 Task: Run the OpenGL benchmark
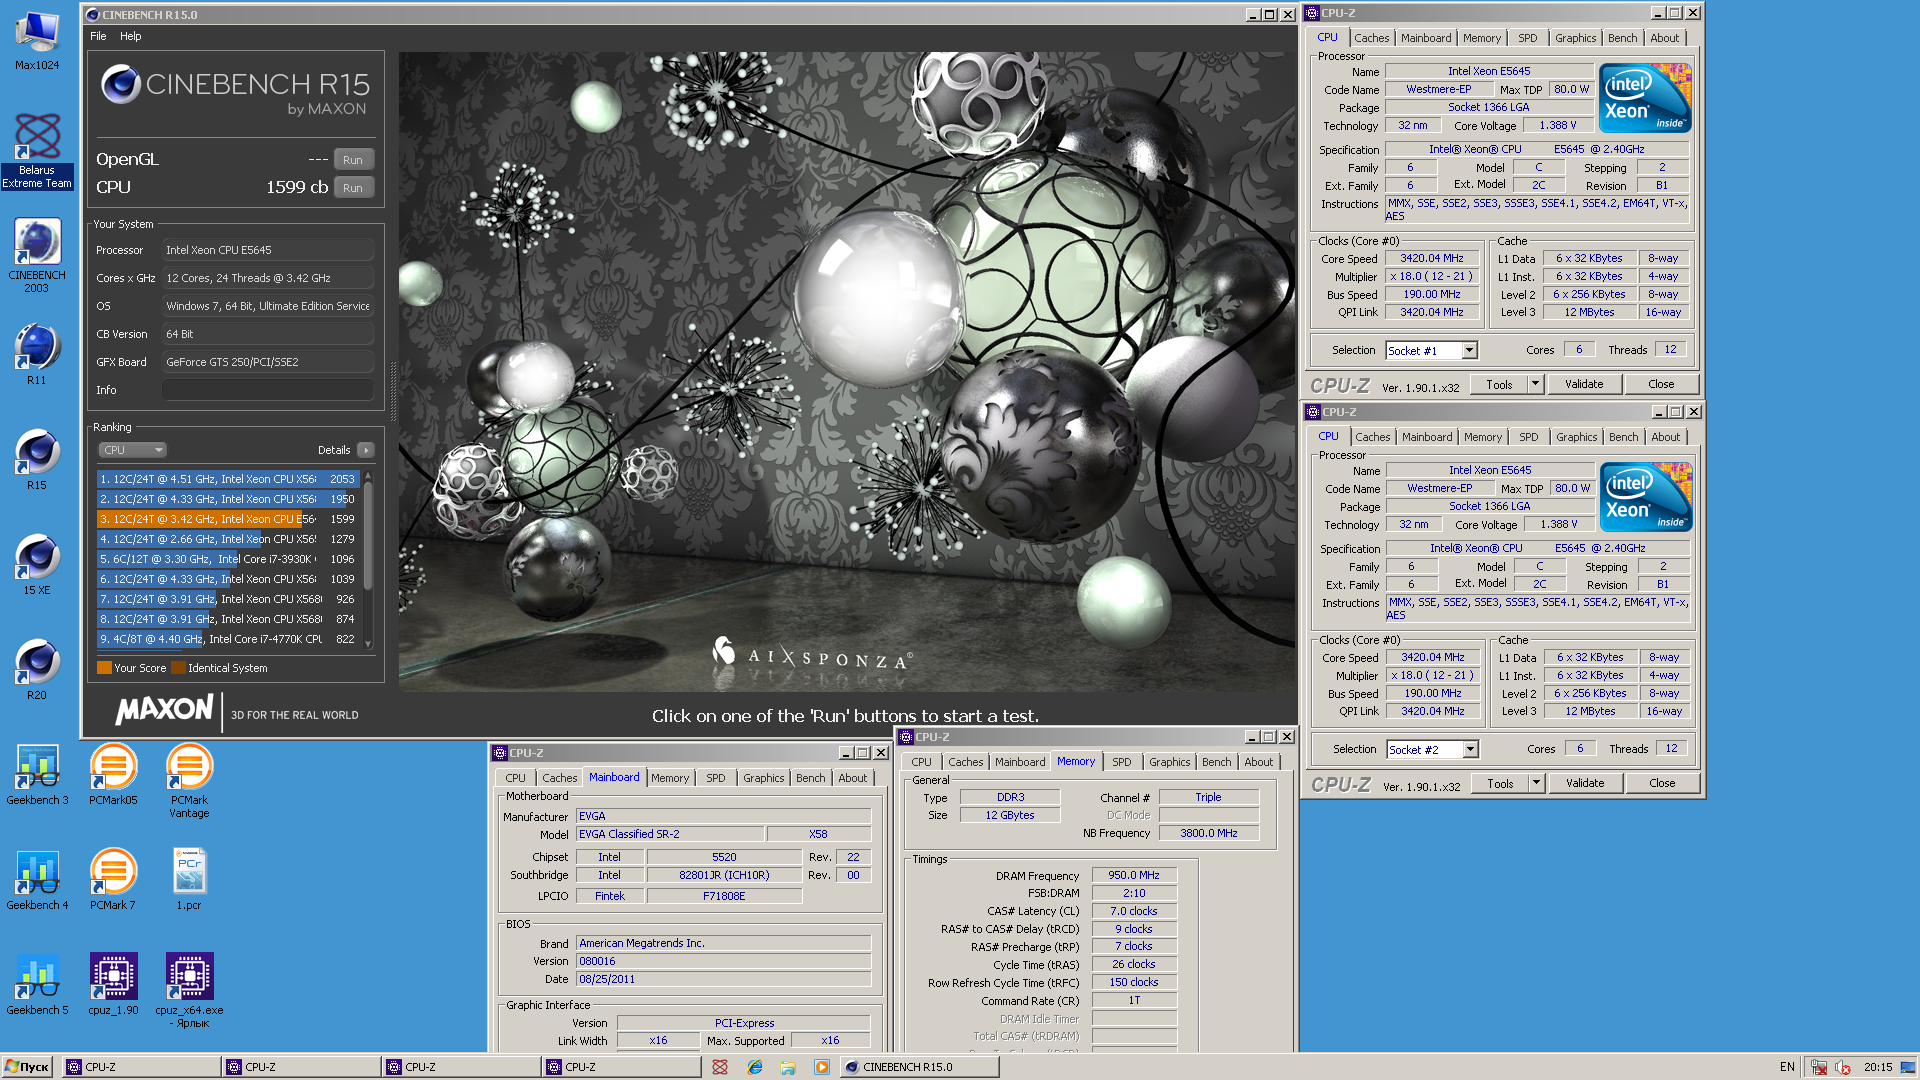click(353, 160)
